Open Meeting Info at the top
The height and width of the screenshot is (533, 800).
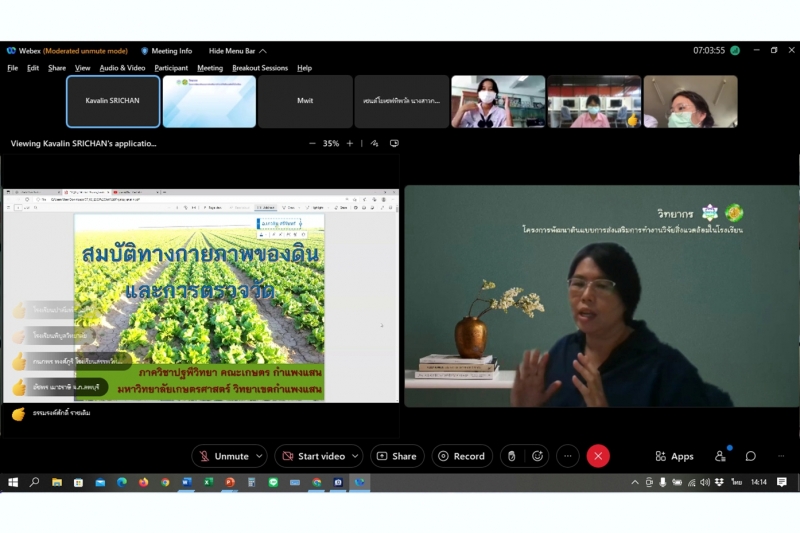(x=166, y=51)
